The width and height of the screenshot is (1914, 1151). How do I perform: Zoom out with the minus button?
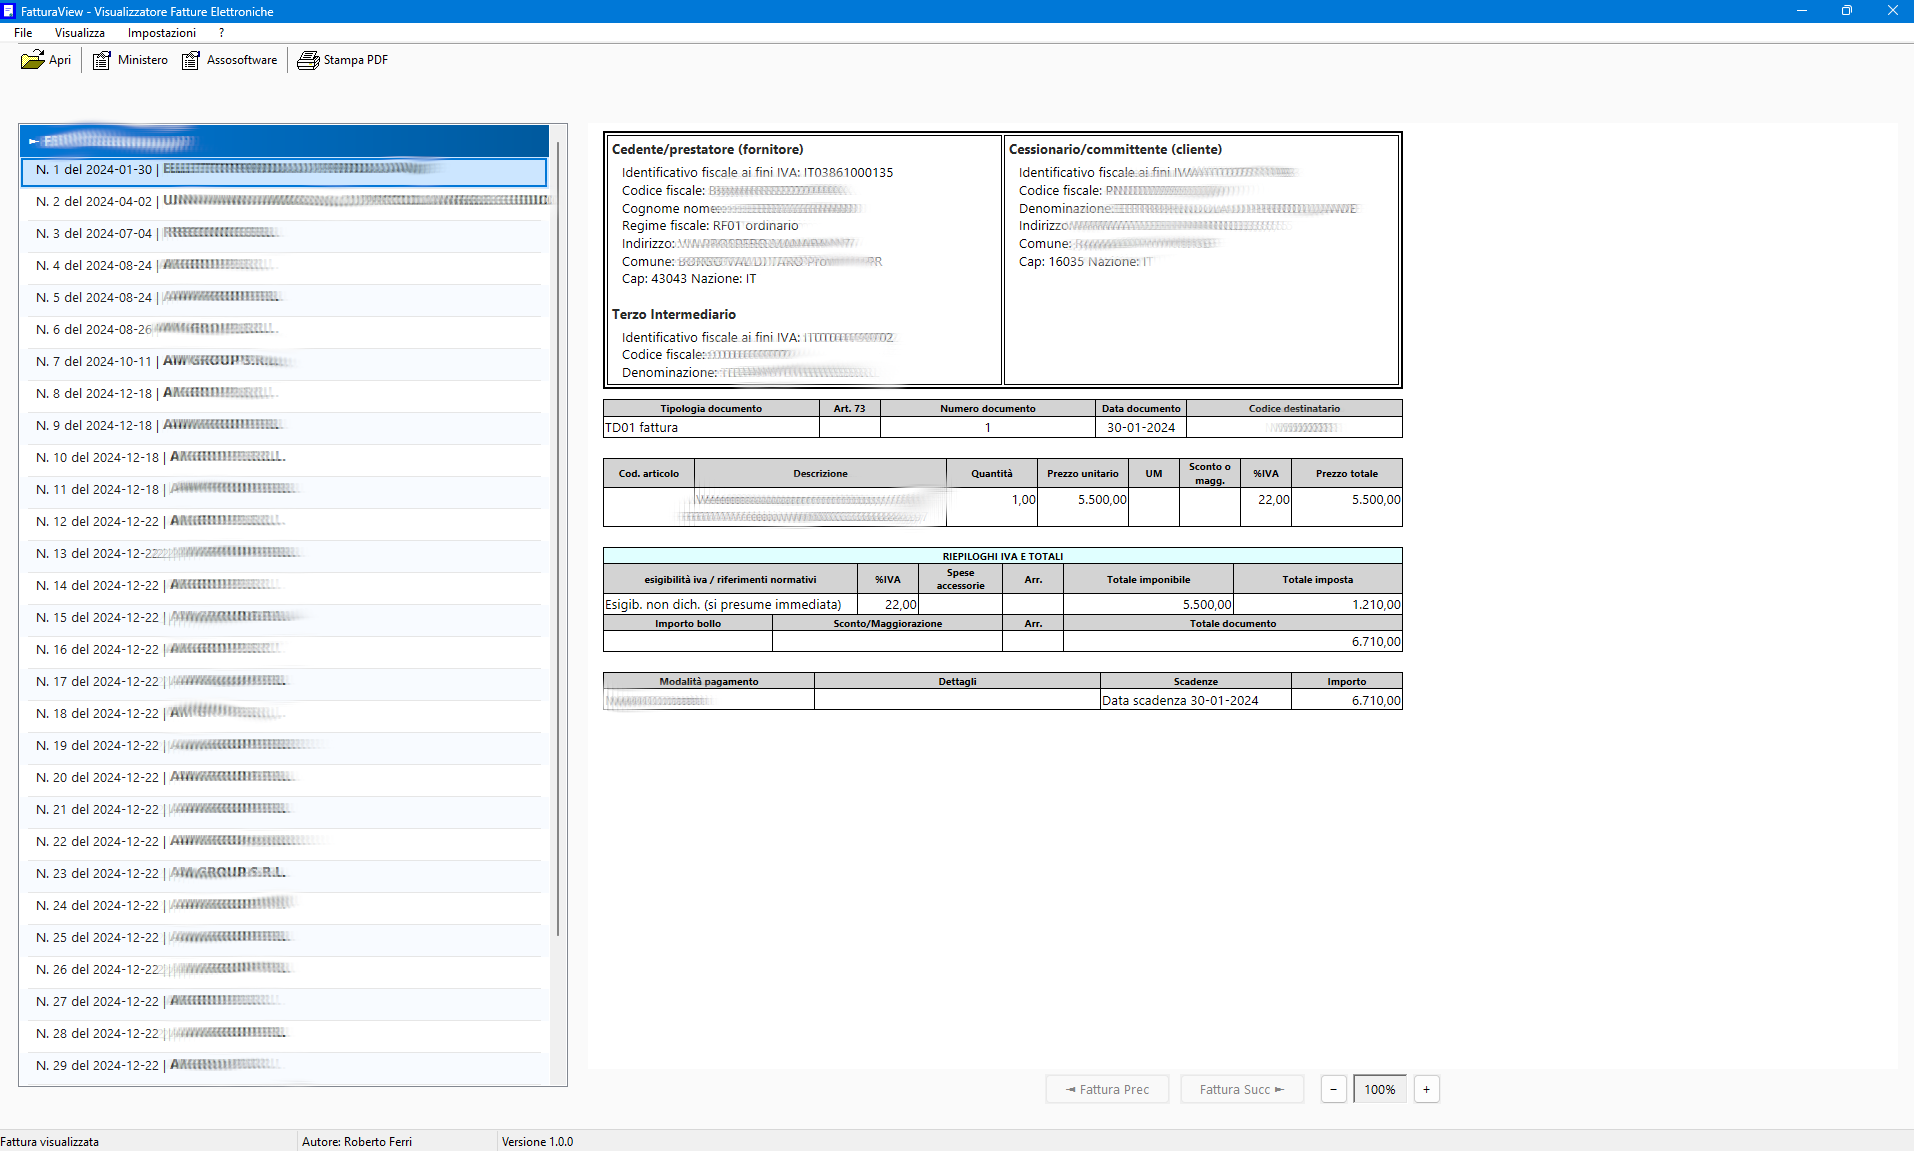[x=1333, y=1089]
